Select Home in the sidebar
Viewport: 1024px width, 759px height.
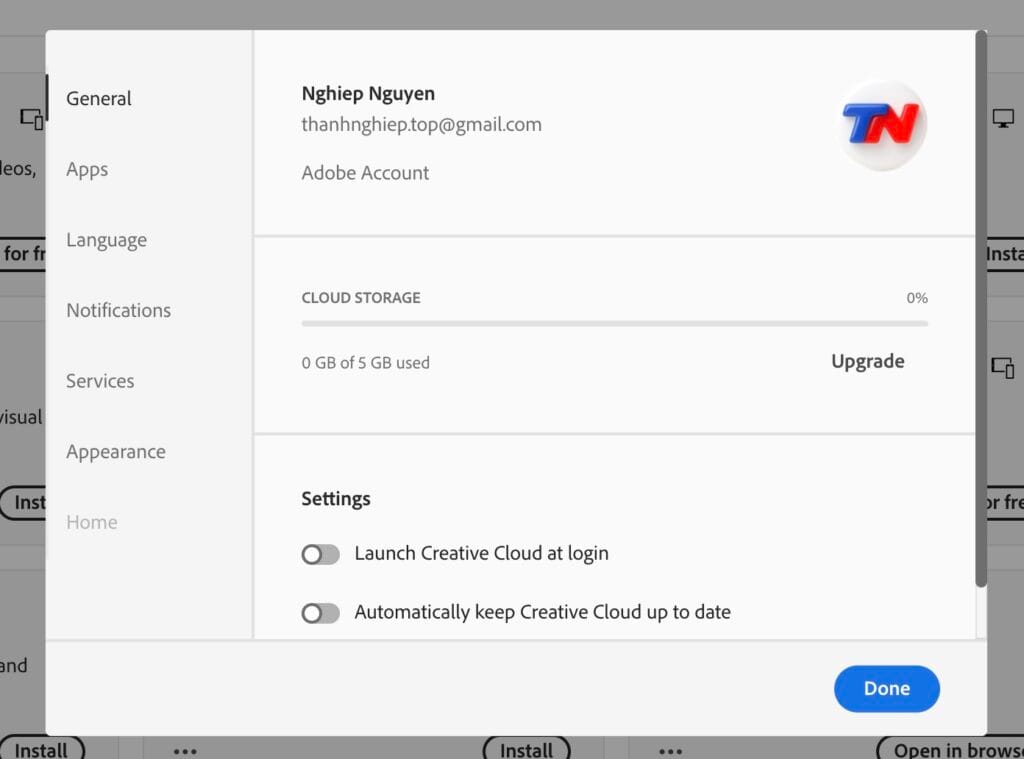[x=91, y=521]
